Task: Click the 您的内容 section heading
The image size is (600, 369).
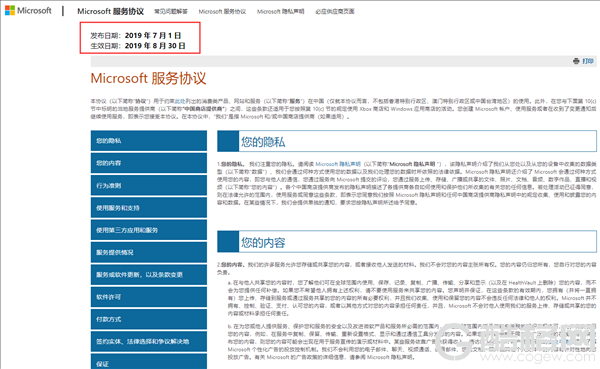Action: tap(263, 242)
